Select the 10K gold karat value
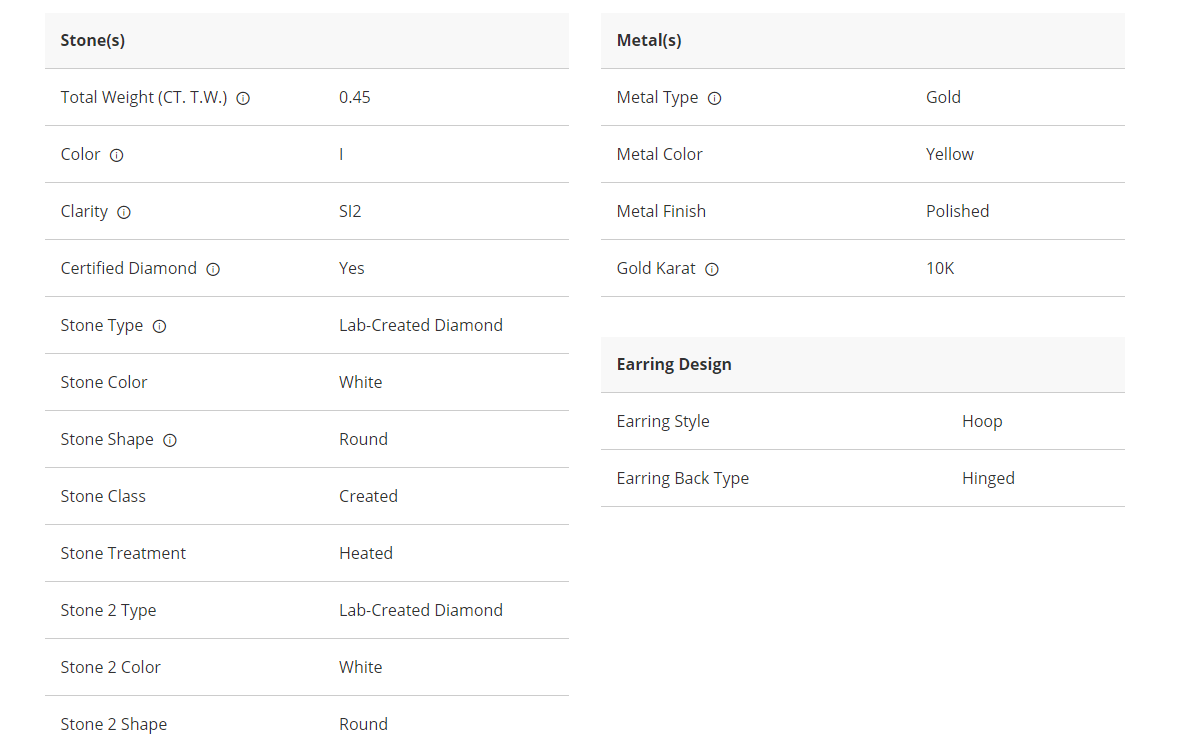Screen dimensions: 1184x750 click(940, 268)
